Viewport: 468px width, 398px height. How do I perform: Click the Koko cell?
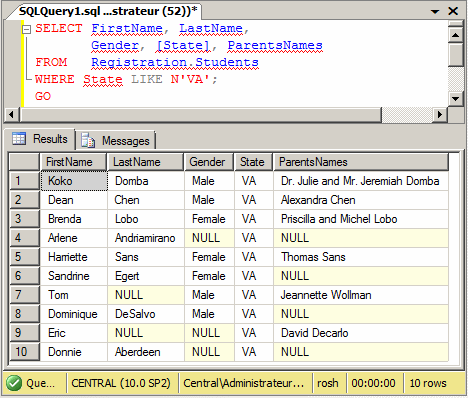click(74, 181)
